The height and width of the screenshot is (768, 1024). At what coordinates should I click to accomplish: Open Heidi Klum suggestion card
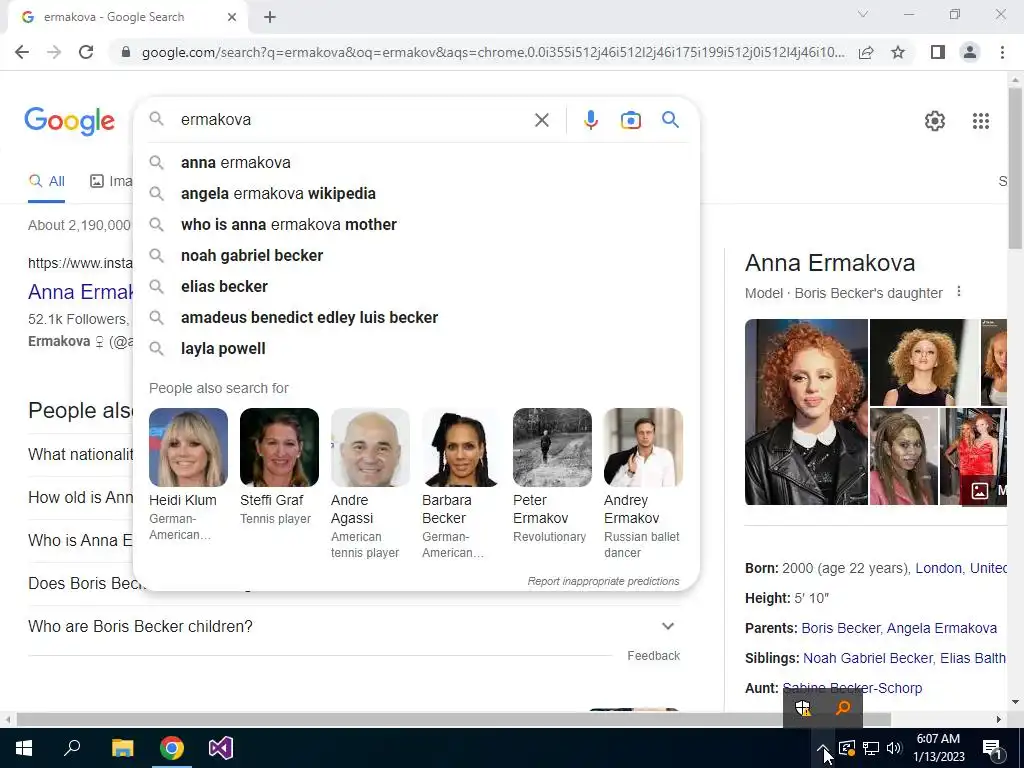click(188, 475)
